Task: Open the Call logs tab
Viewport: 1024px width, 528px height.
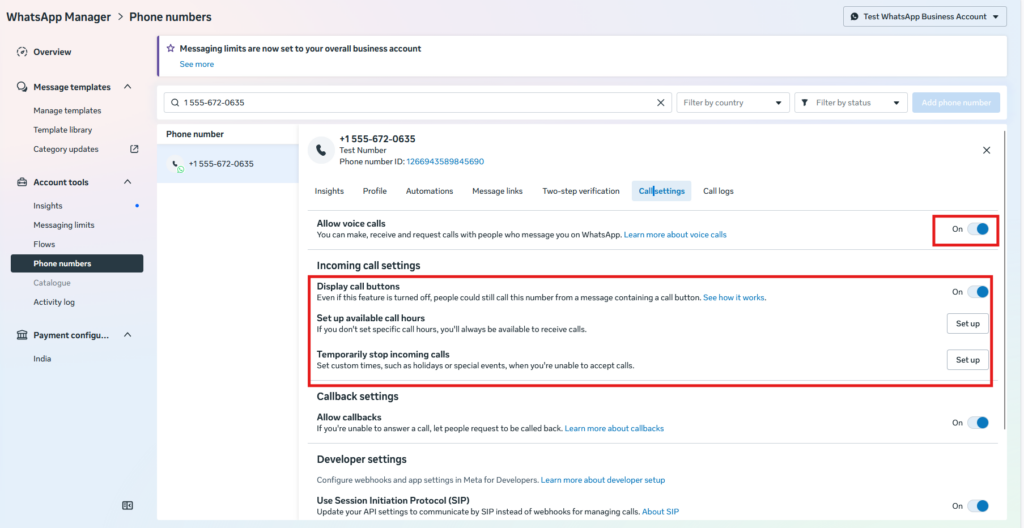Action: tap(718, 191)
